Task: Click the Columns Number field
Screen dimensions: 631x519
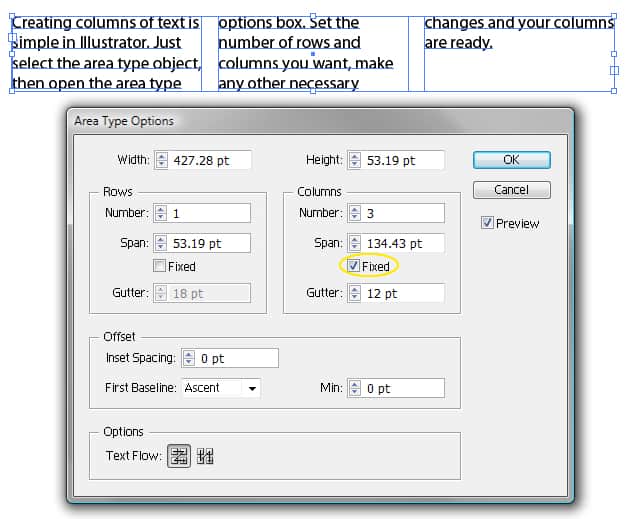Action: point(403,213)
